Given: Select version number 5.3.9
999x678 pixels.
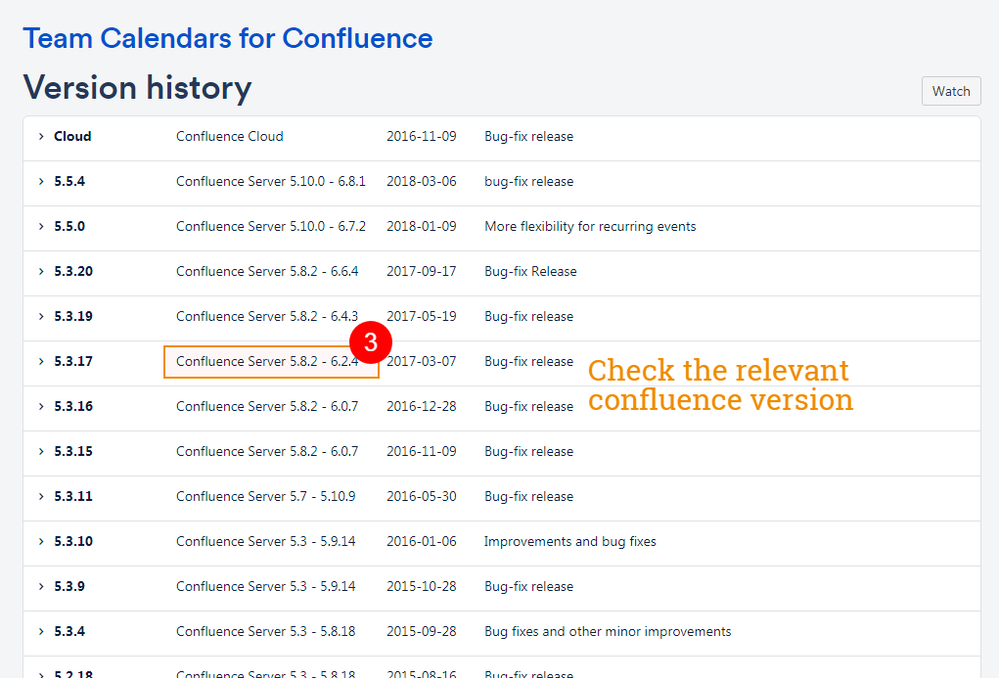Looking at the screenshot, I should point(69,586).
